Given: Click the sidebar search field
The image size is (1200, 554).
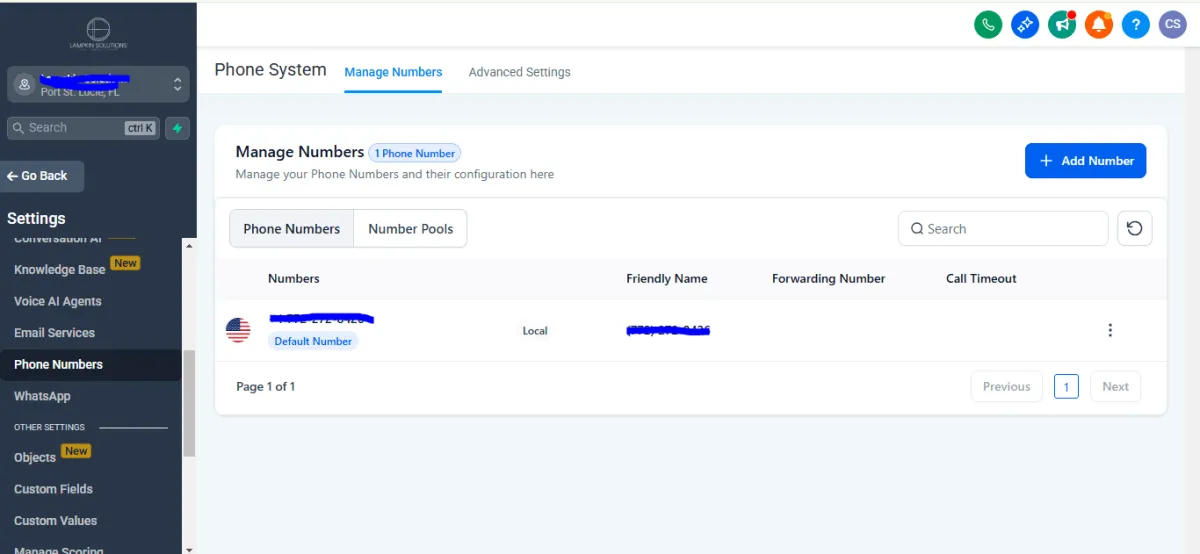Looking at the screenshot, I should (x=84, y=128).
